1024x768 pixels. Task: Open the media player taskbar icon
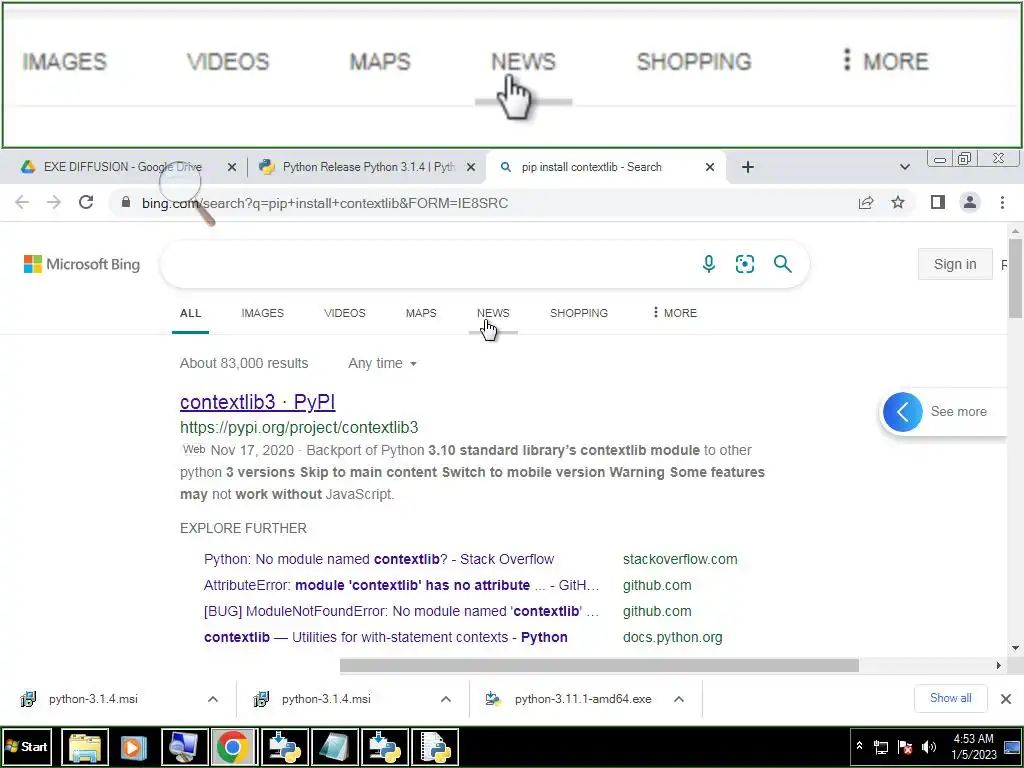coord(133,746)
